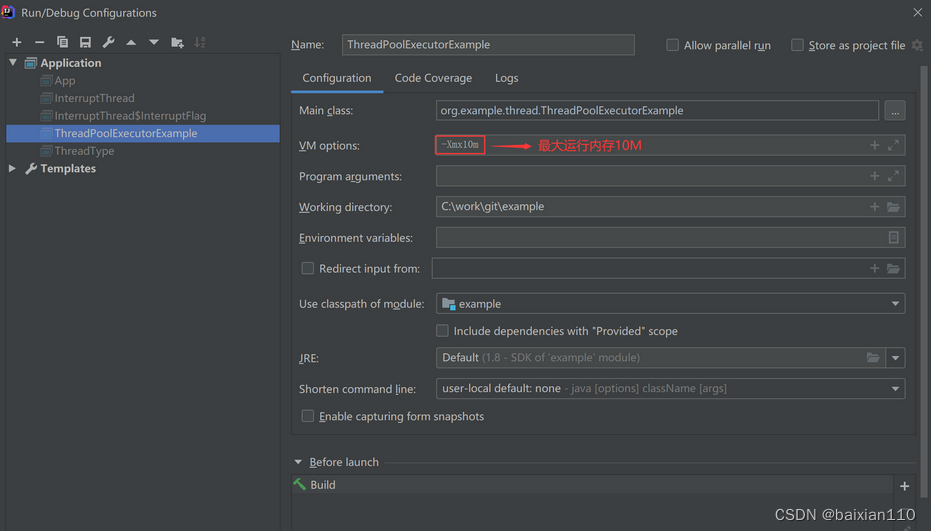
Task: Add a Before launch task with plus
Action: [904, 486]
